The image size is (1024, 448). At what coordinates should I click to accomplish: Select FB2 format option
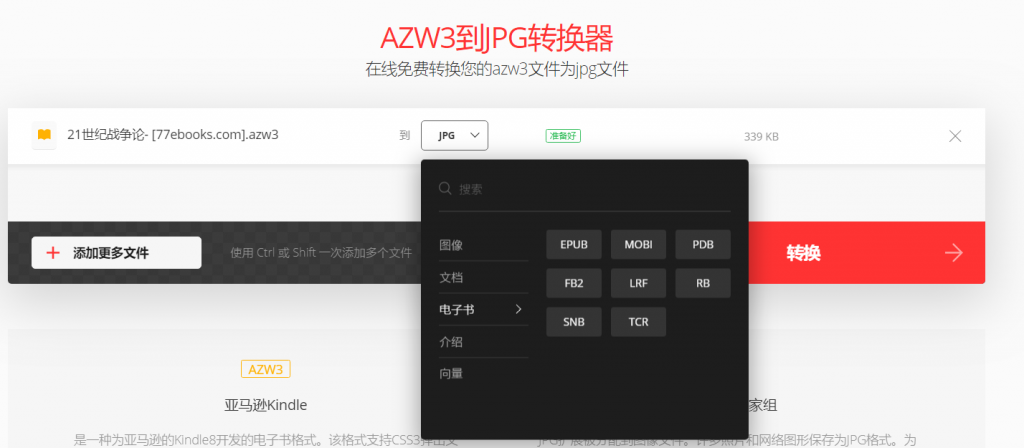(574, 283)
